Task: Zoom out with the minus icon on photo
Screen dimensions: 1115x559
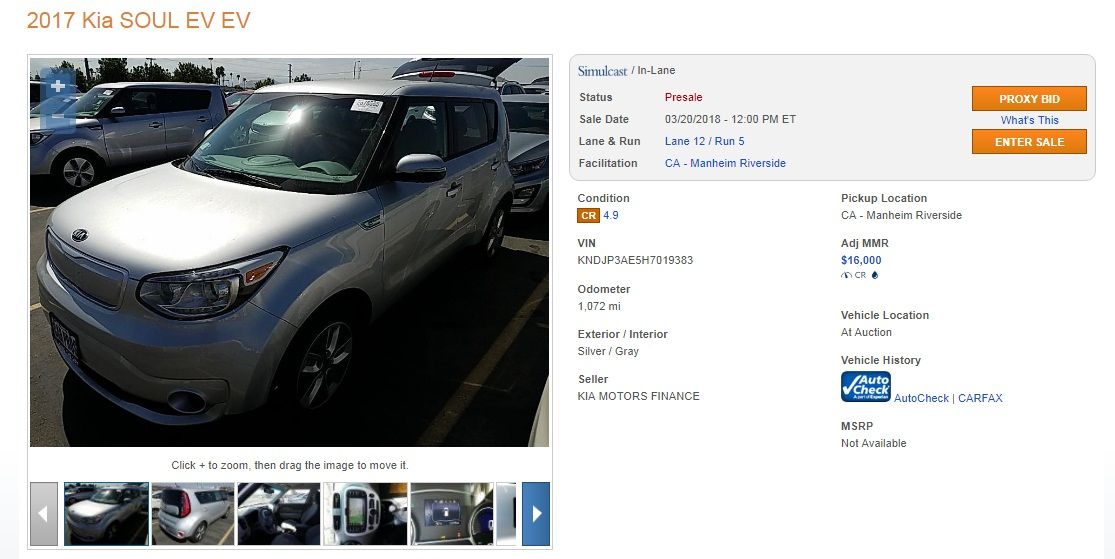Action: point(58,116)
